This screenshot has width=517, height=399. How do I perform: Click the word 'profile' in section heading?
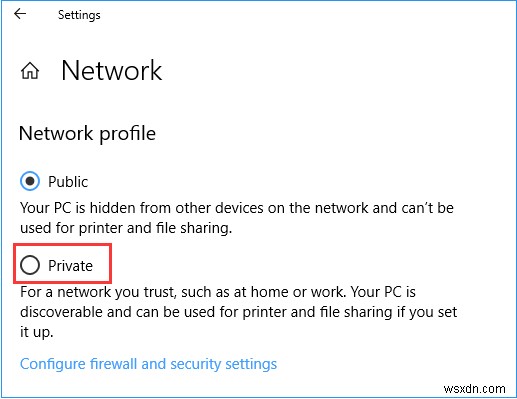pos(127,134)
